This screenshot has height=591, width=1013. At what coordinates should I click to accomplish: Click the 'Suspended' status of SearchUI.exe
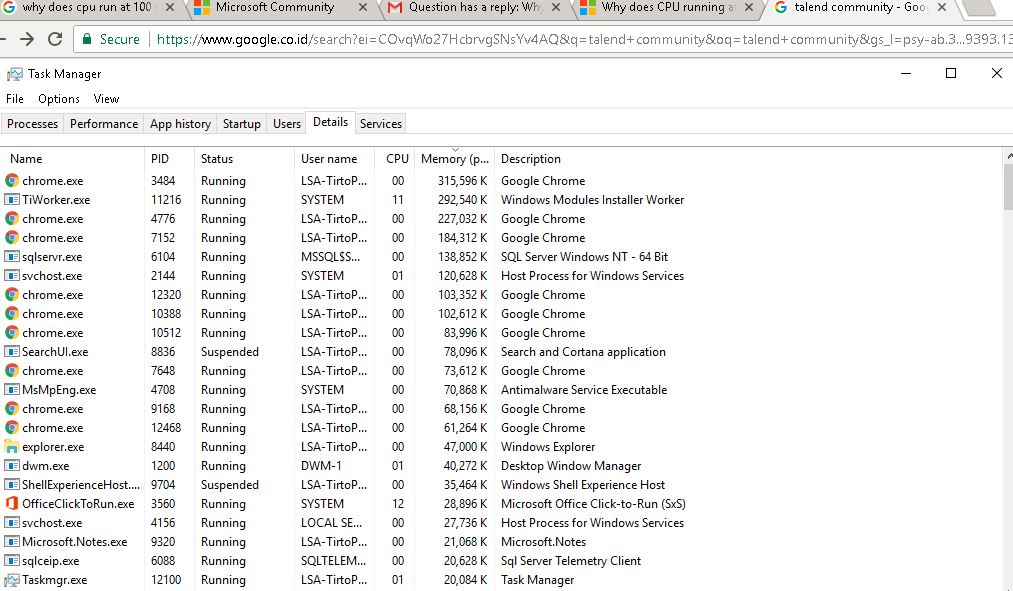point(229,352)
